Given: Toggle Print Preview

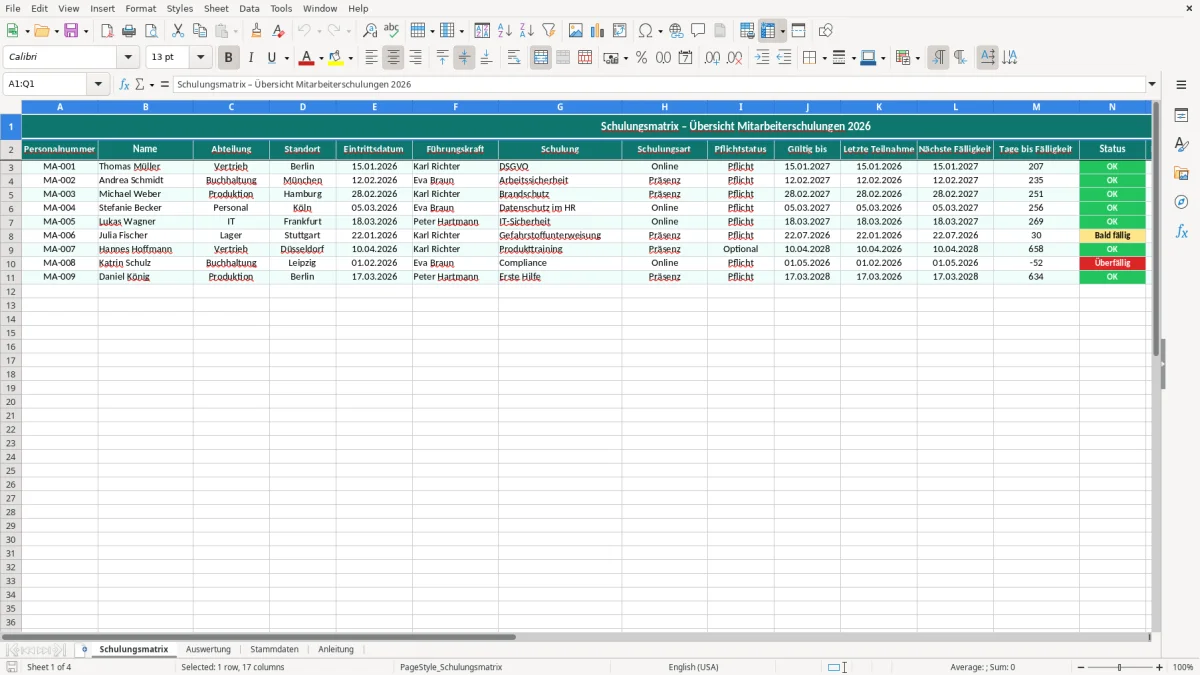Looking at the screenshot, I should pyautogui.click(x=151, y=31).
